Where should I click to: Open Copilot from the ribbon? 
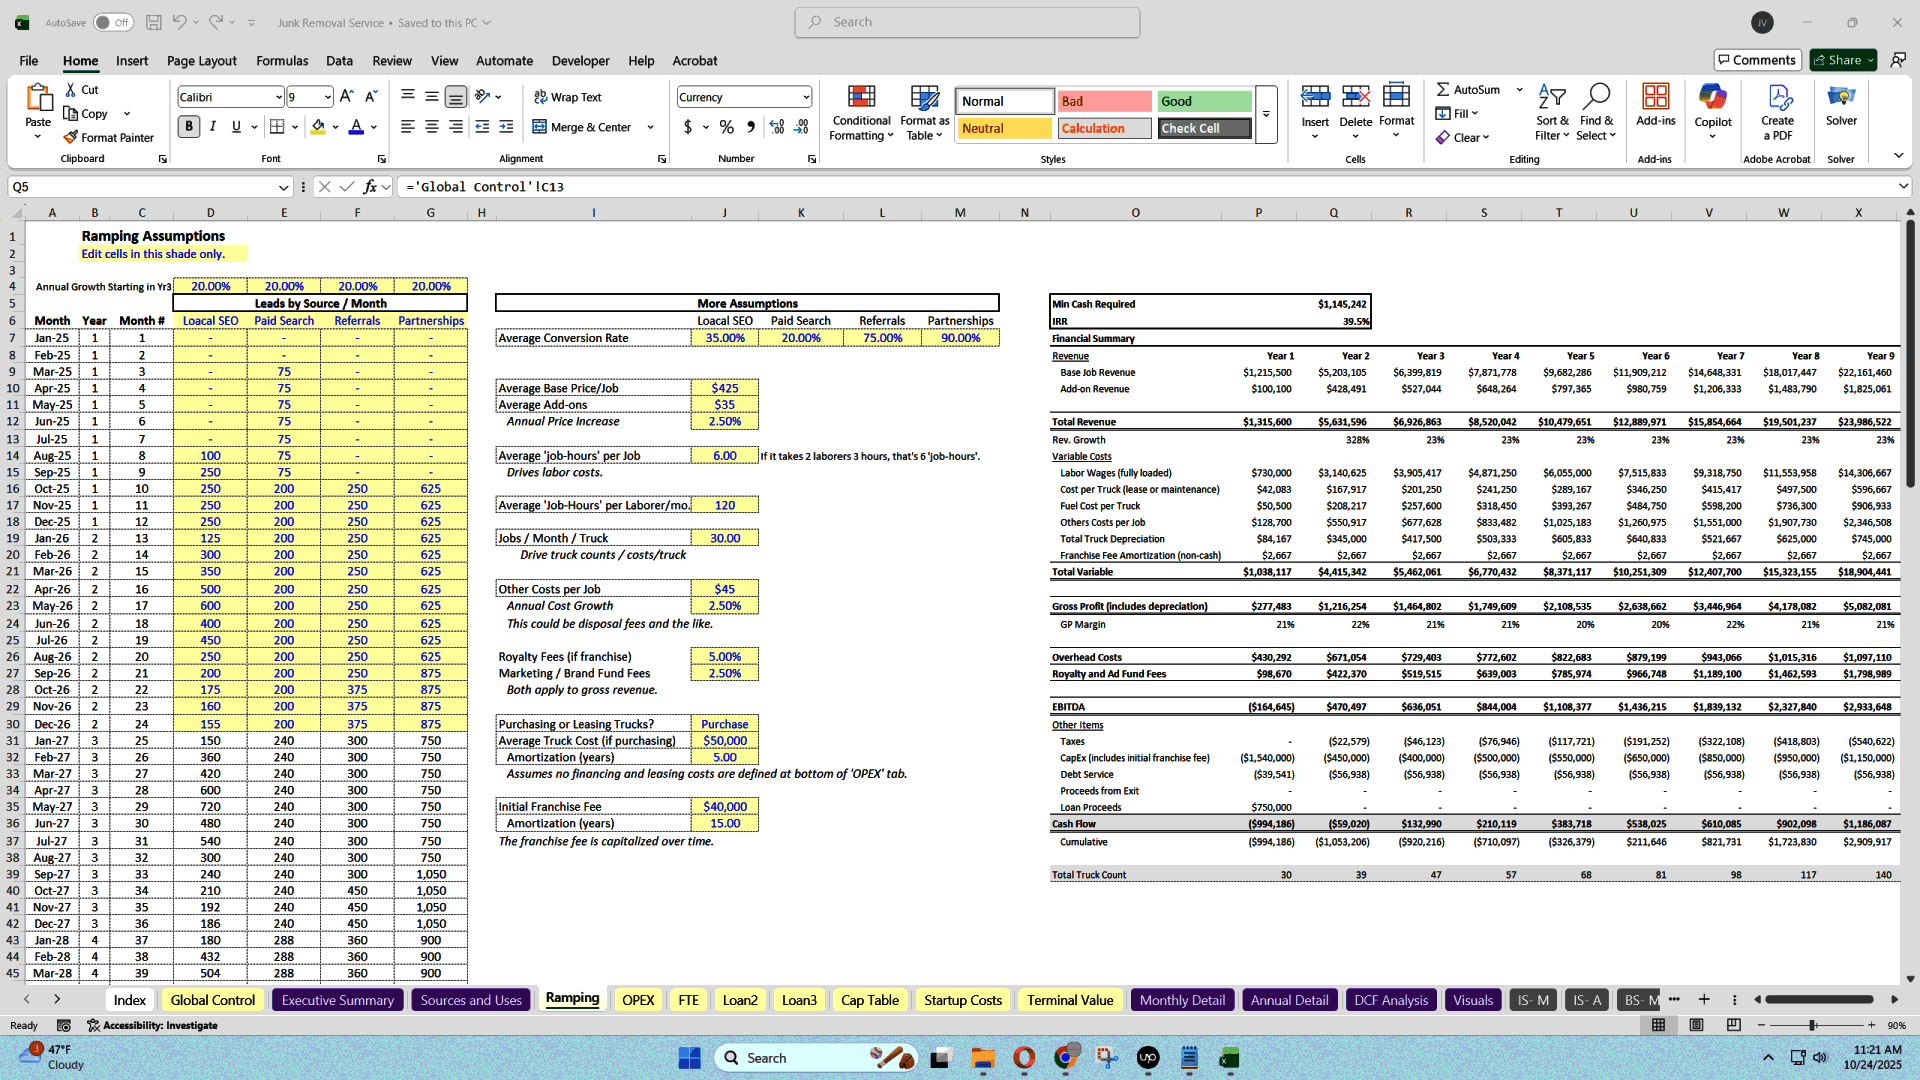coord(1713,110)
